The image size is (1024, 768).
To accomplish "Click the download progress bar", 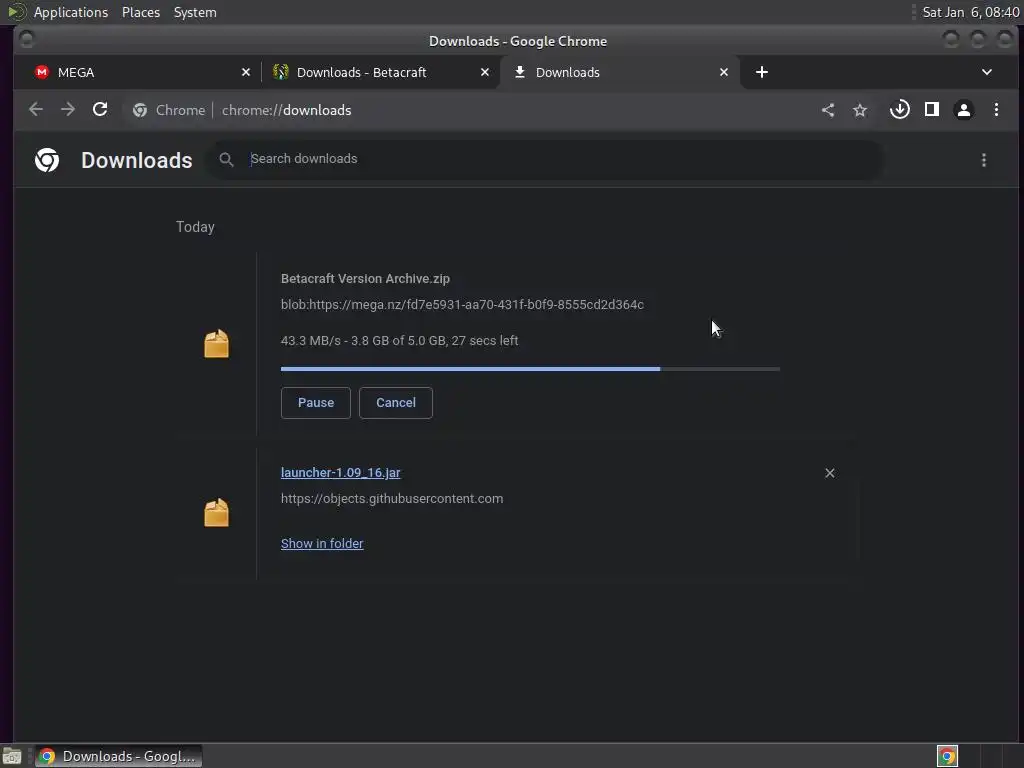I will [x=530, y=369].
